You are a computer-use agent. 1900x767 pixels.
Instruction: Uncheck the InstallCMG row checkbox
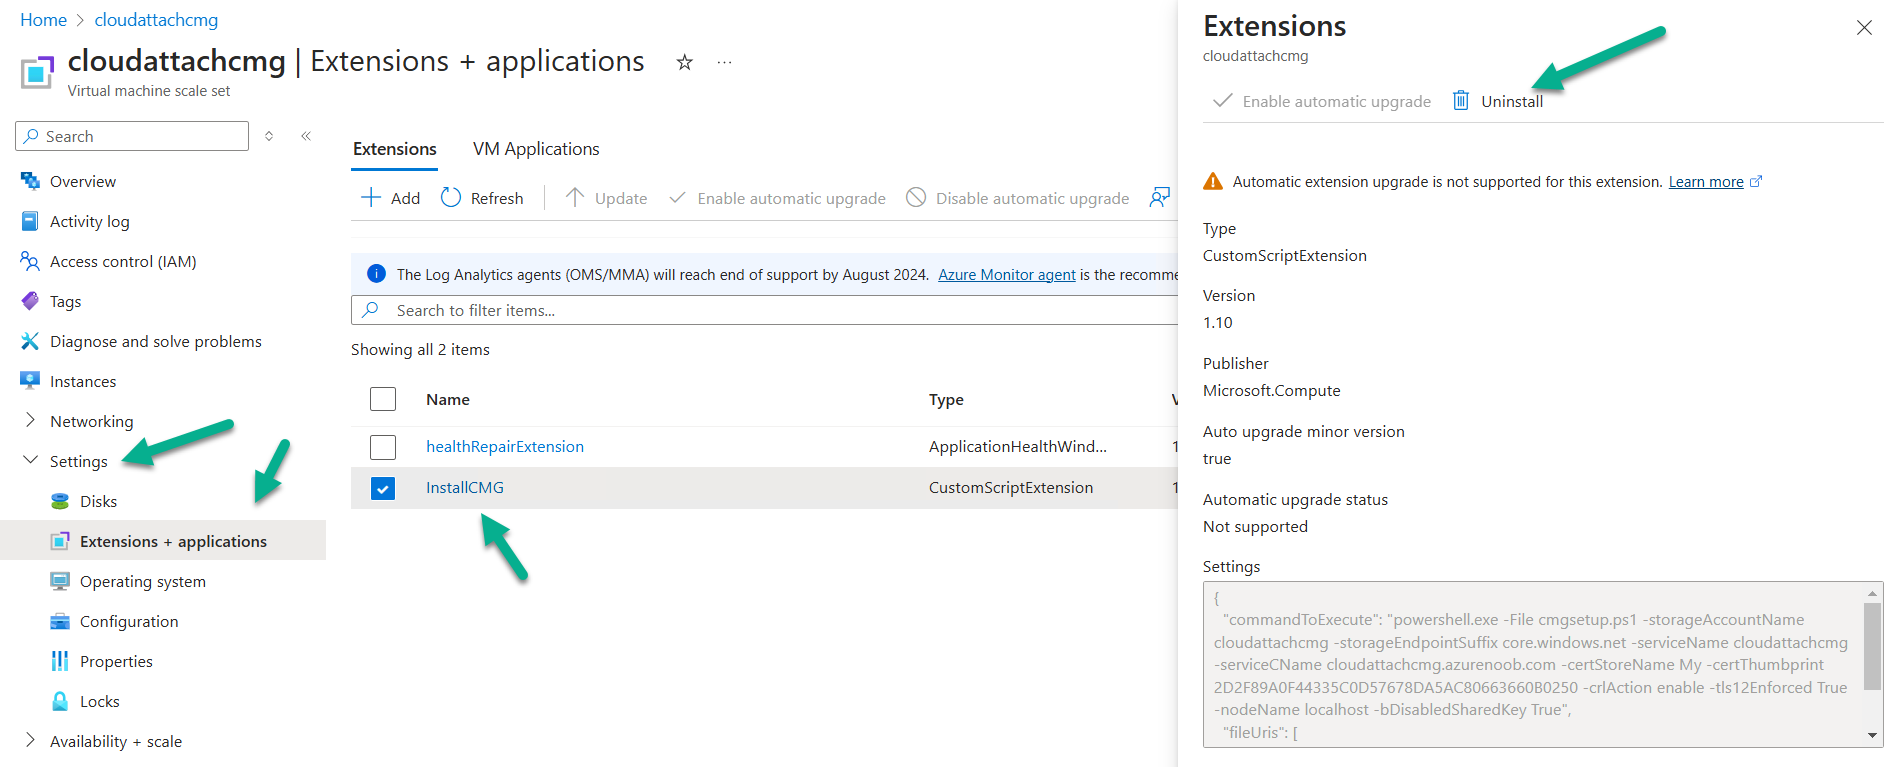pyautogui.click(x=383, y=488)
